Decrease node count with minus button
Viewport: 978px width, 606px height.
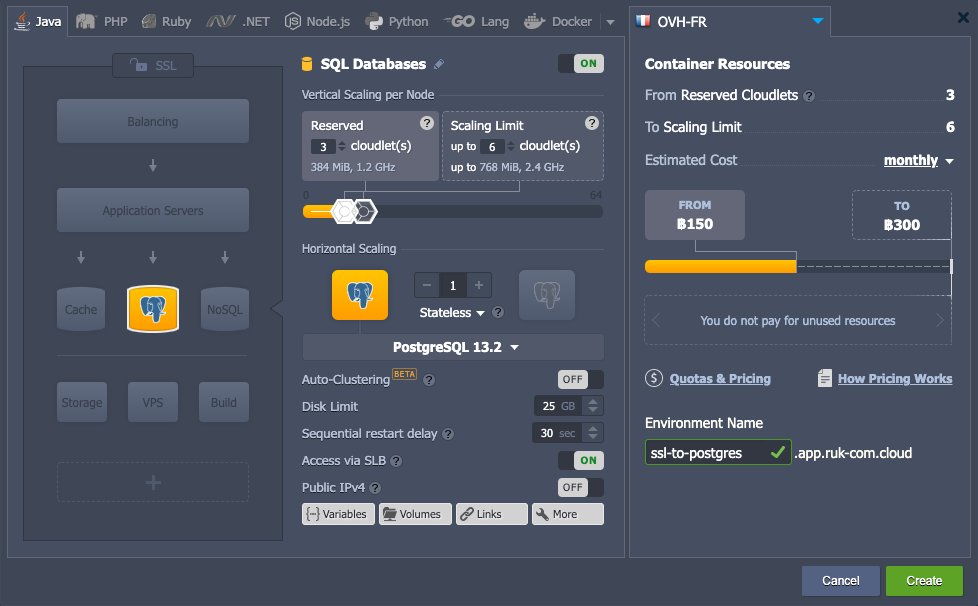[x=427, y=286]
